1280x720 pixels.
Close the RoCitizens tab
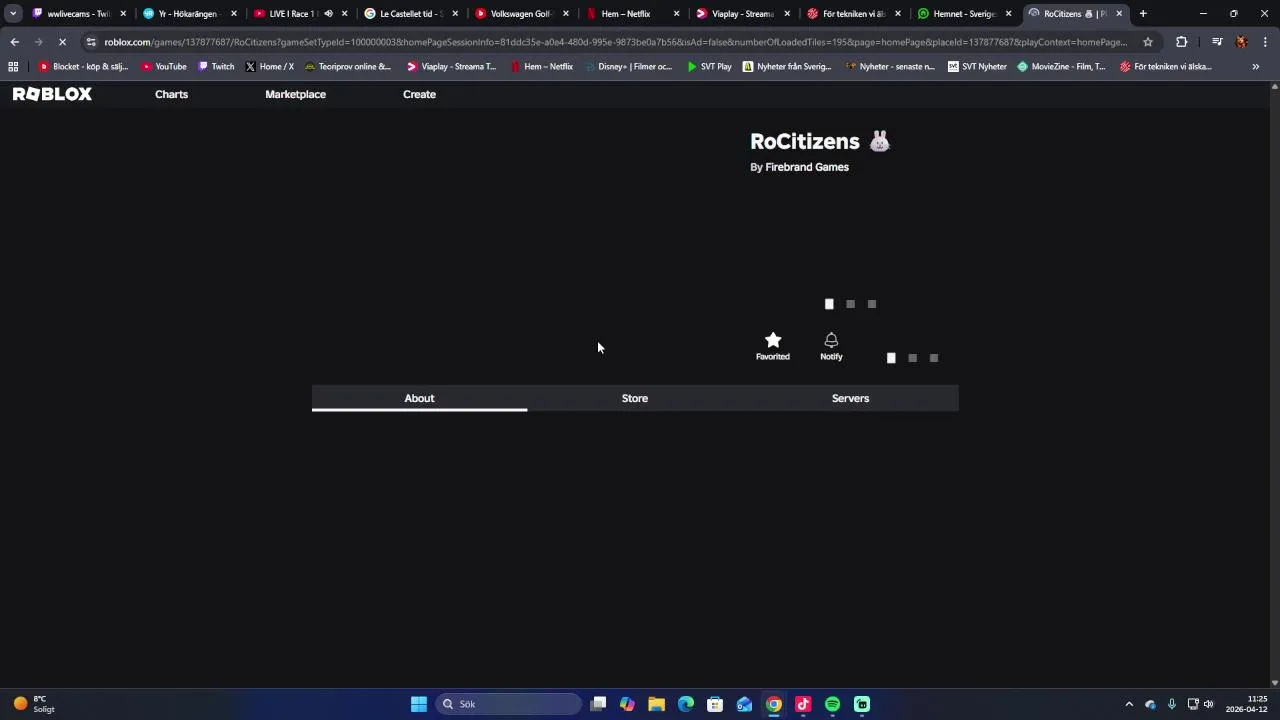click(x=1119, y=14)
